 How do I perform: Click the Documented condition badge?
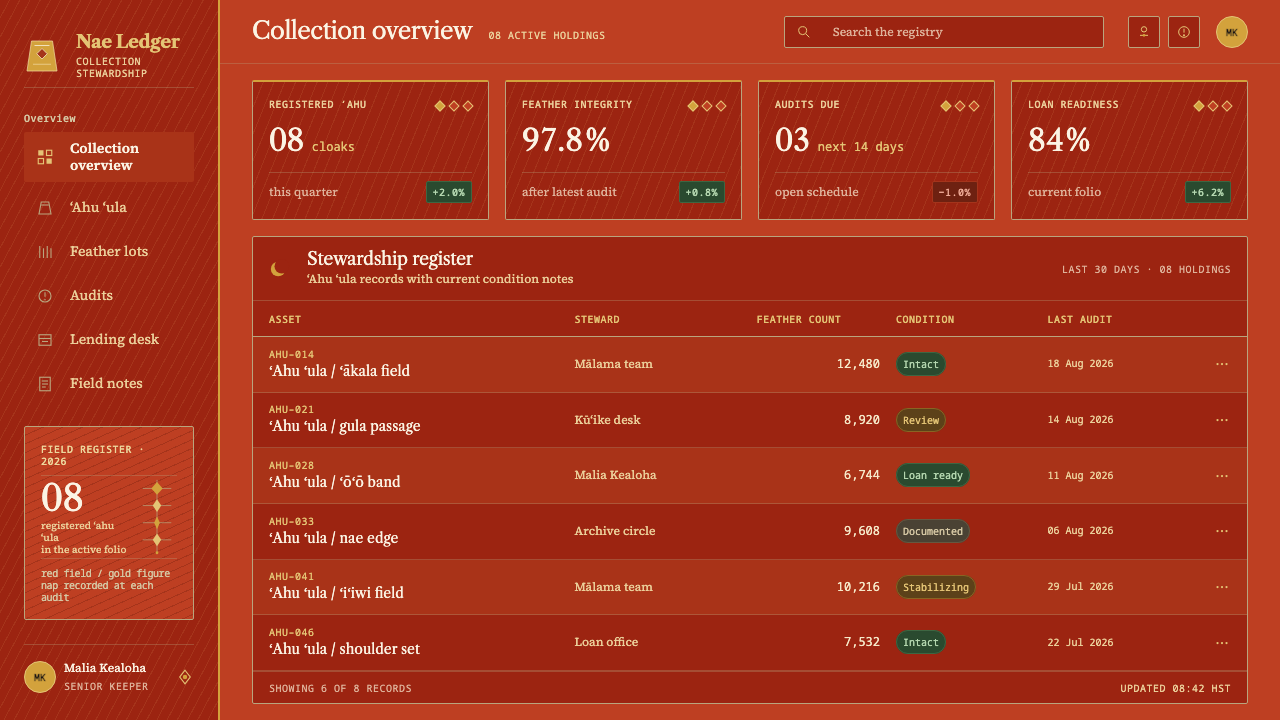[x=933, y=531]
